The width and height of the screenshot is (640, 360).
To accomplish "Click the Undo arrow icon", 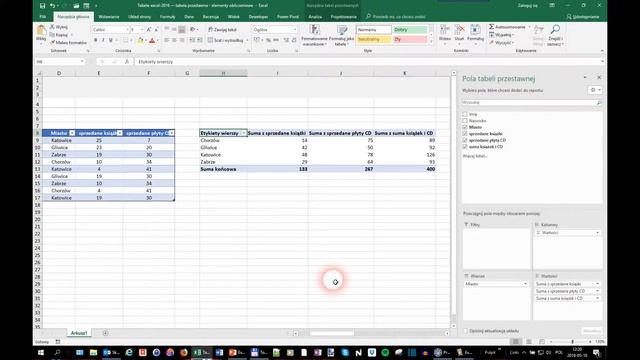I will pyautogui.click(x=52, y=6).
